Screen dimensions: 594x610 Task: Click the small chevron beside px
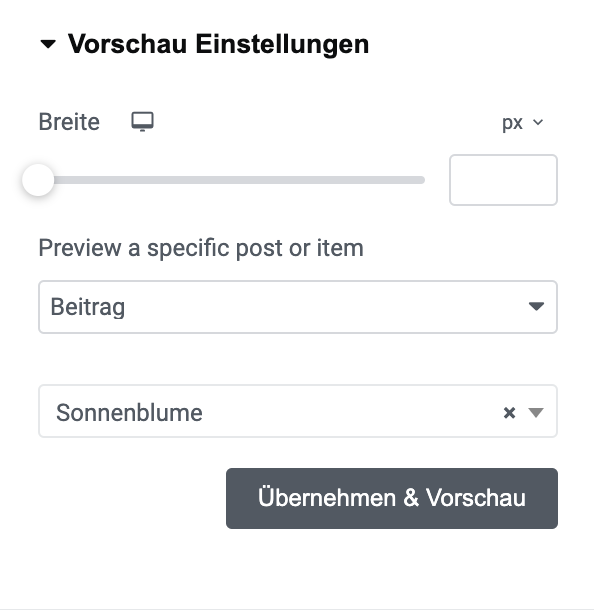coord(538,122)
